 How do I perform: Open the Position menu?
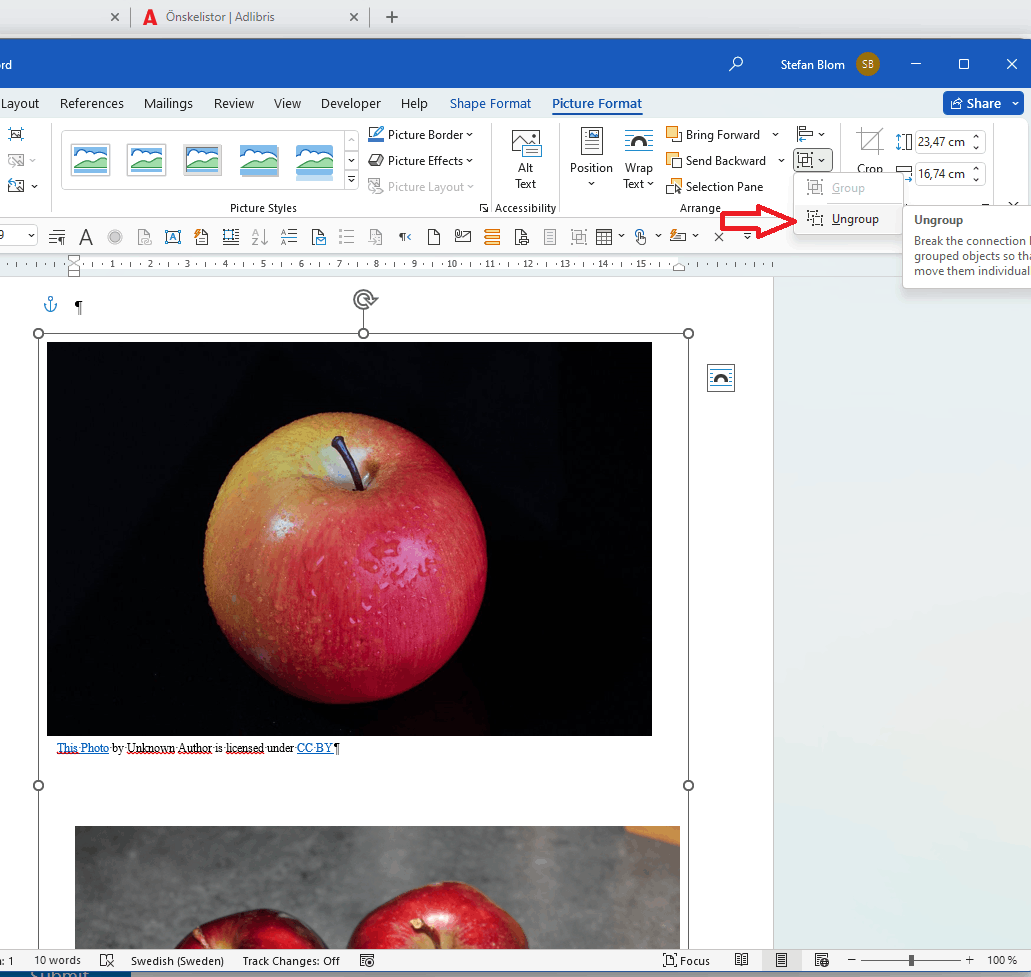pyautogui.click(x=591, y=158)
